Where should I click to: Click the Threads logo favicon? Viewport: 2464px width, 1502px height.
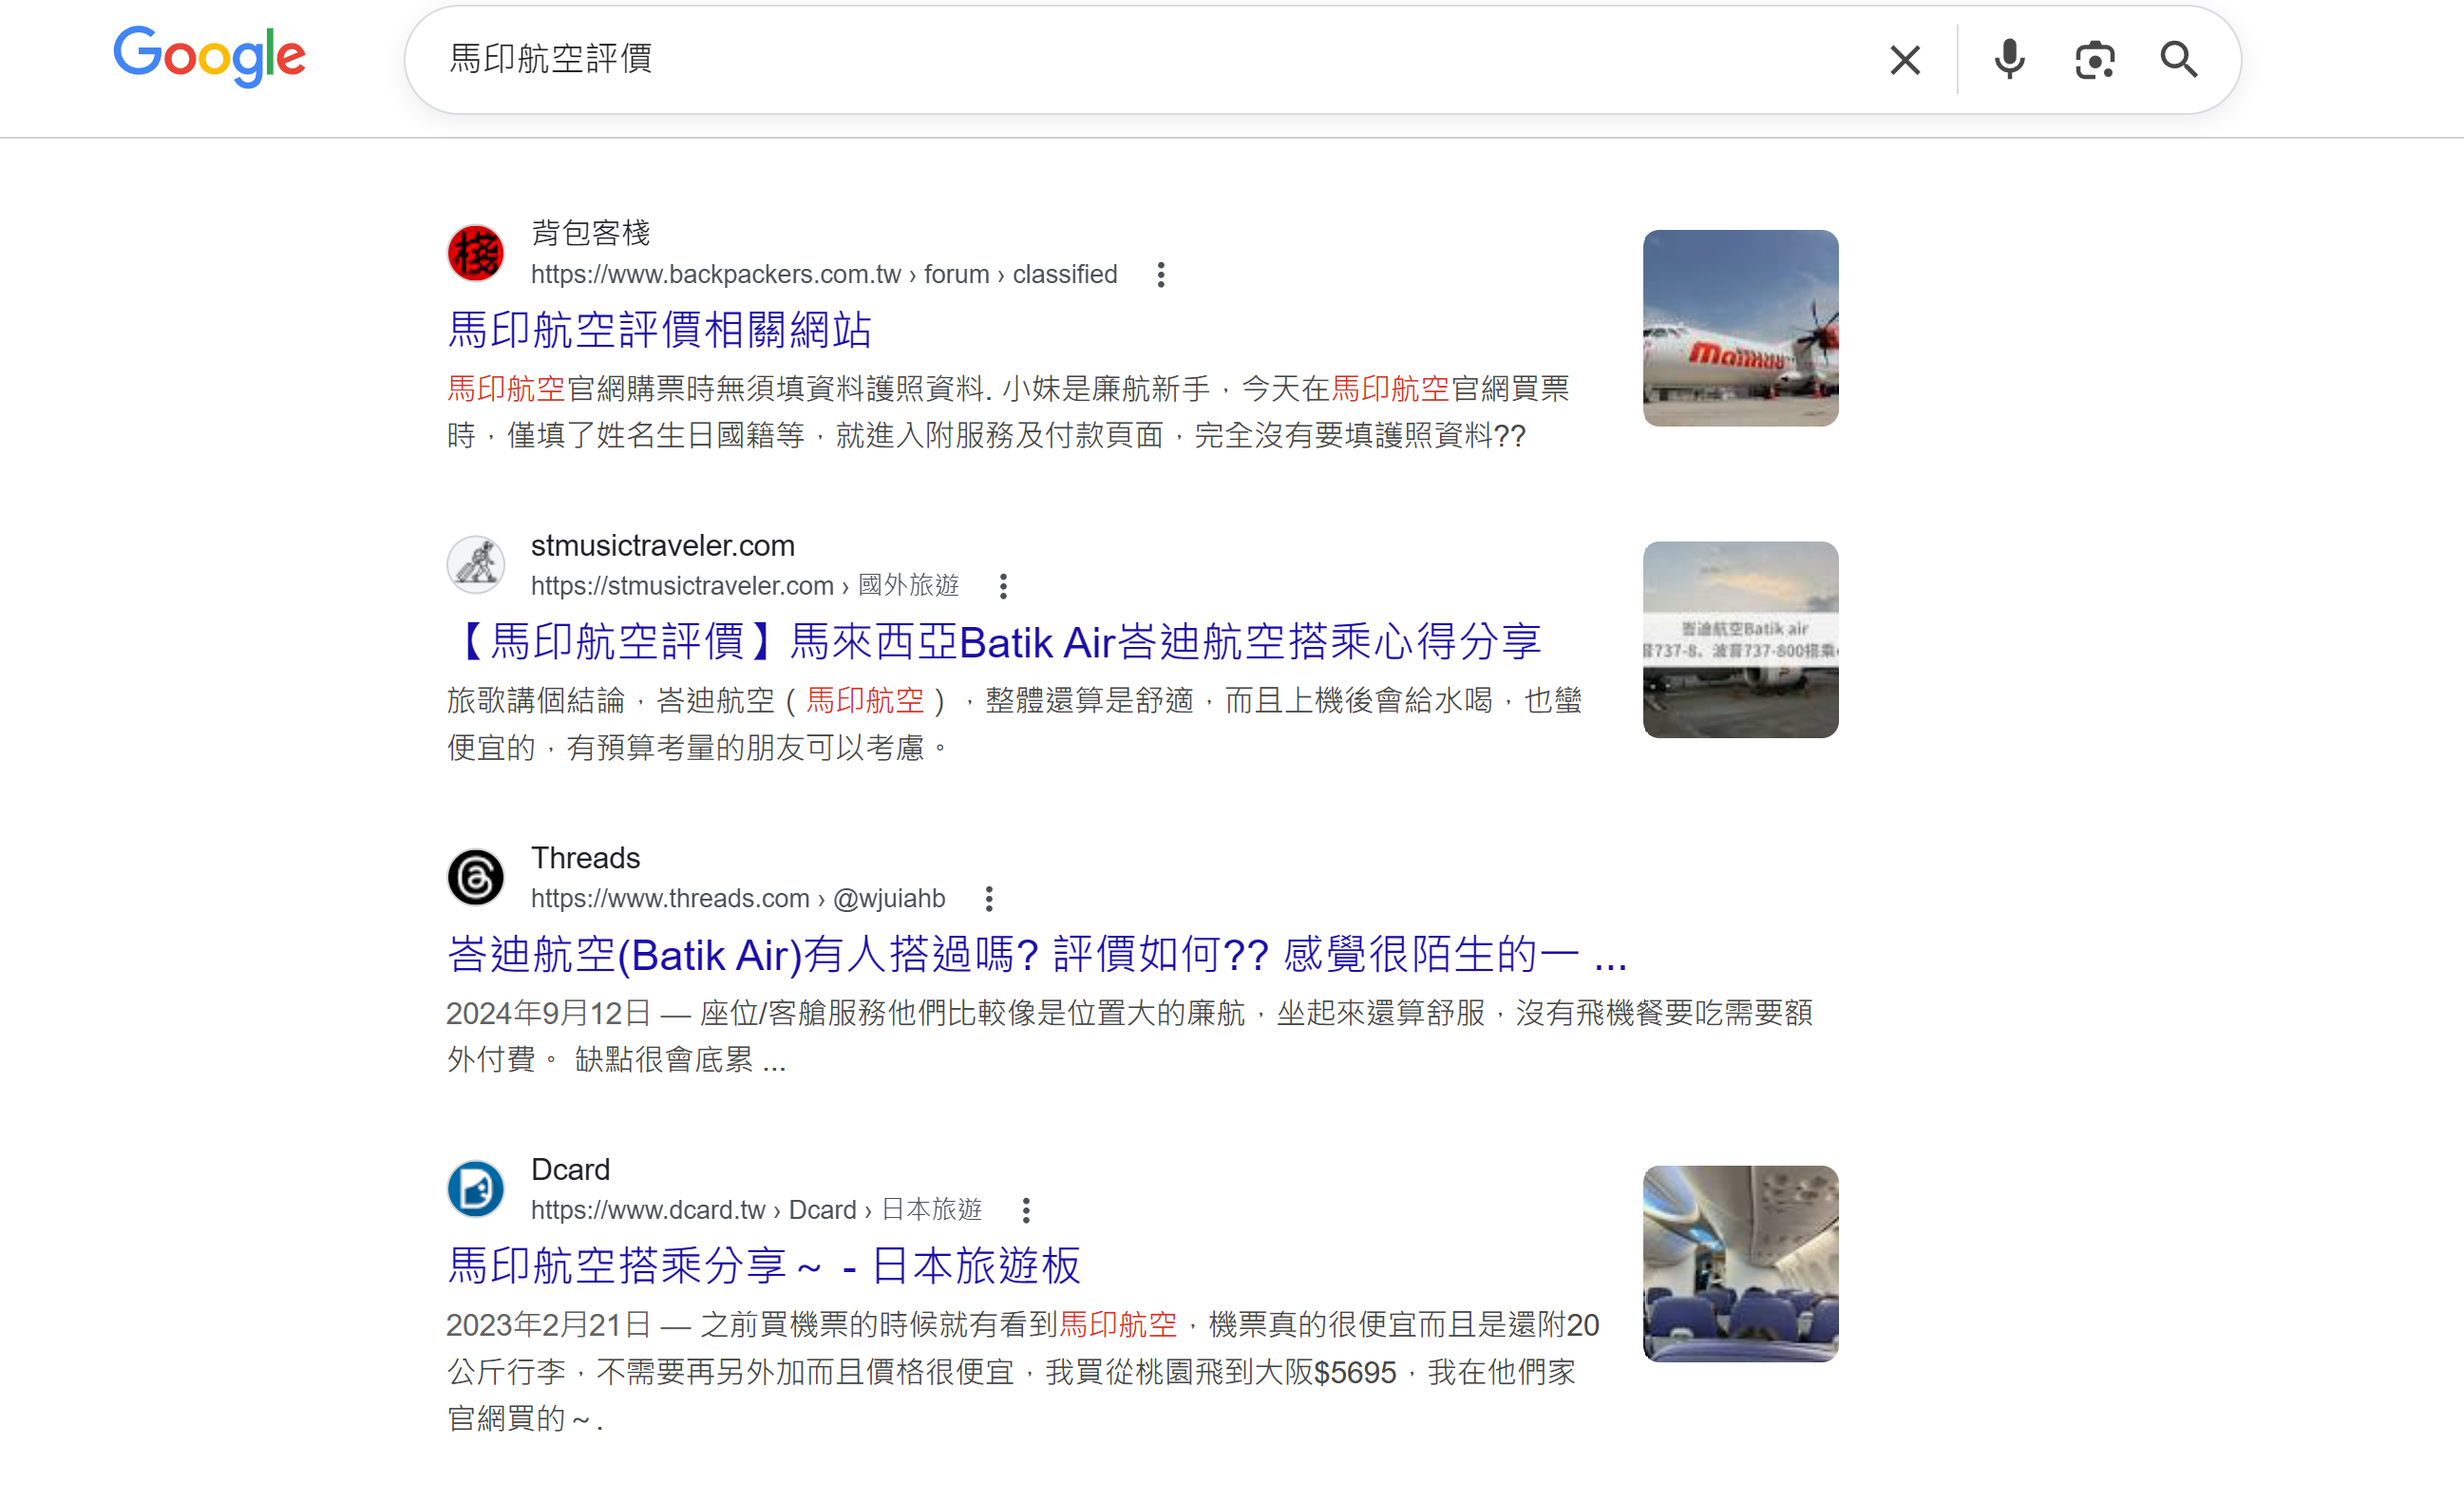475,877
